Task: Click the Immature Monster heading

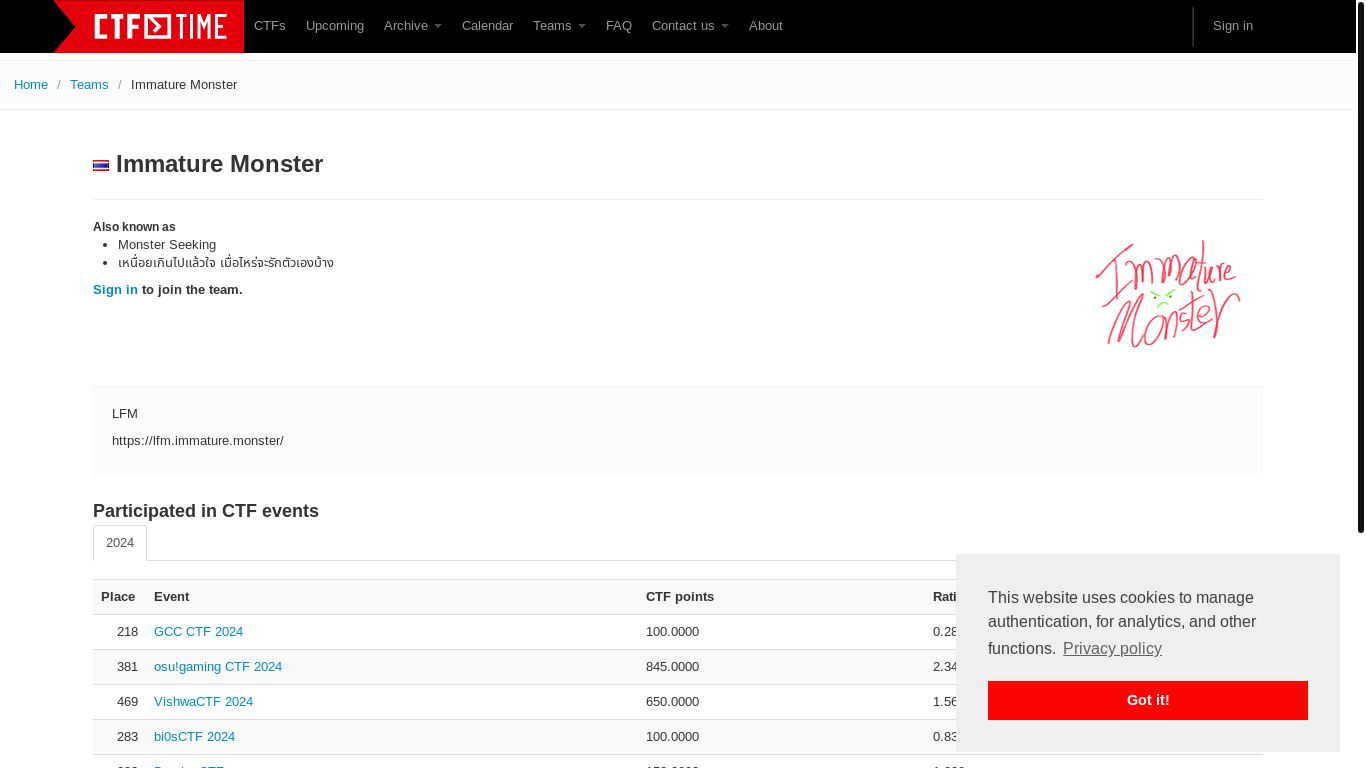Action: [219, 164]
